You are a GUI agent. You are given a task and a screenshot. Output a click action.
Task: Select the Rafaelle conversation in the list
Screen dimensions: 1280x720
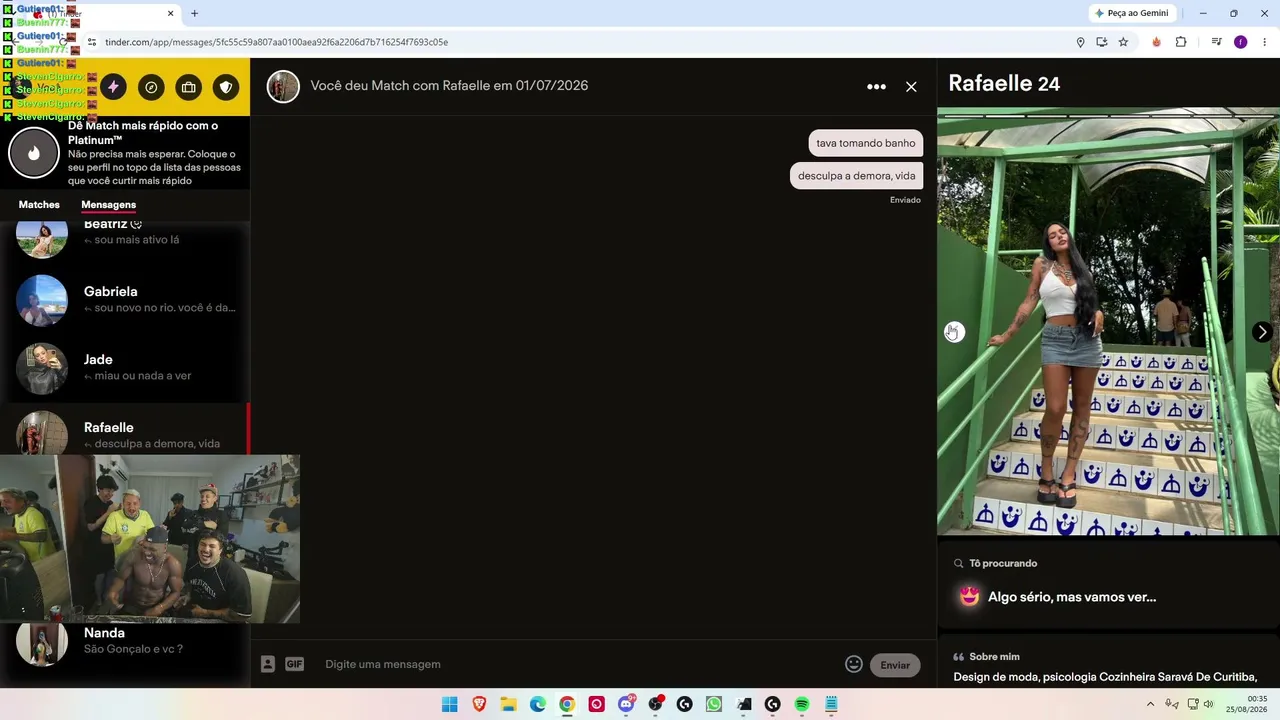tap(125, 431)
